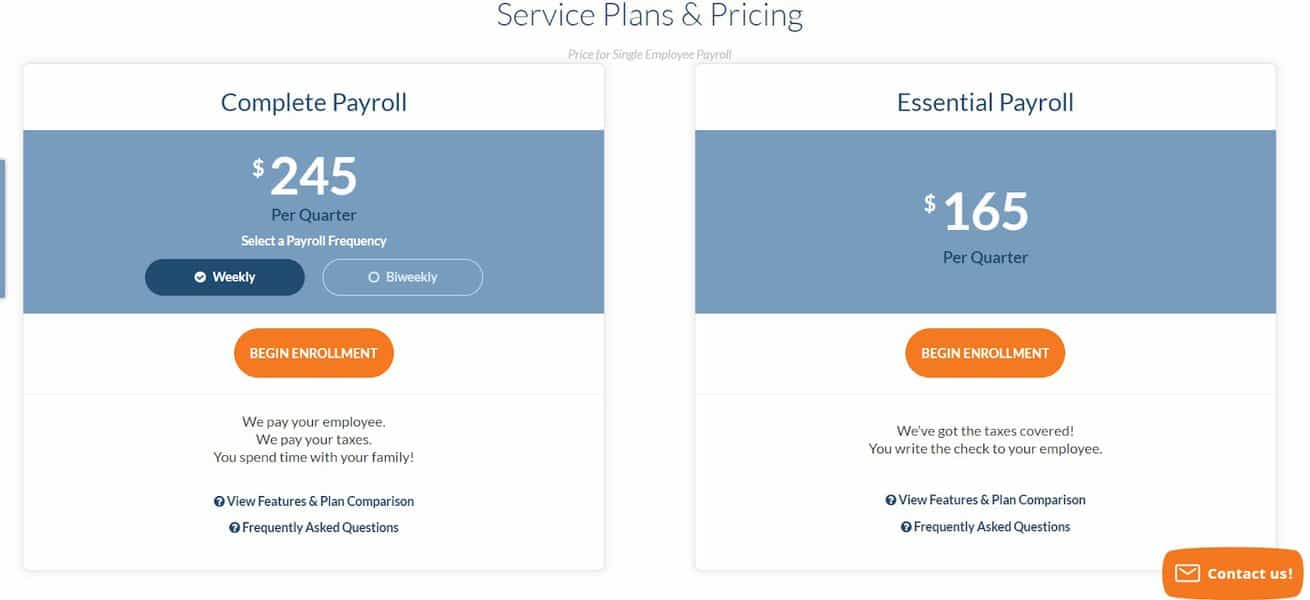Image resolution: width=1310 pixels, height=600 pixels.
Task: Select the Biweekly payroll frequency option
Action: click(x=402, y=277)
